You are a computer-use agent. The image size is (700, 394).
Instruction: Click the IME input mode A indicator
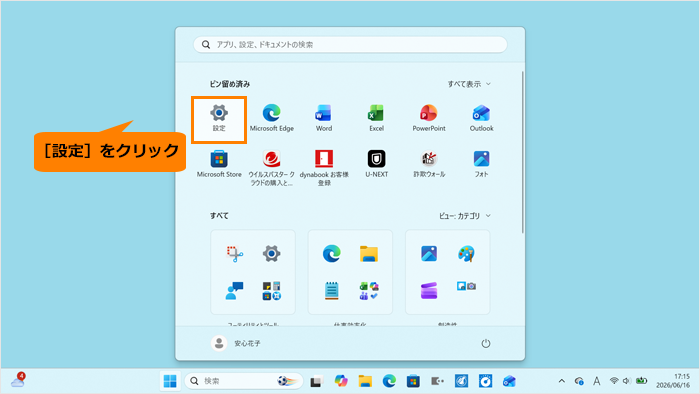pyautogui.click(x=596, y=381)
